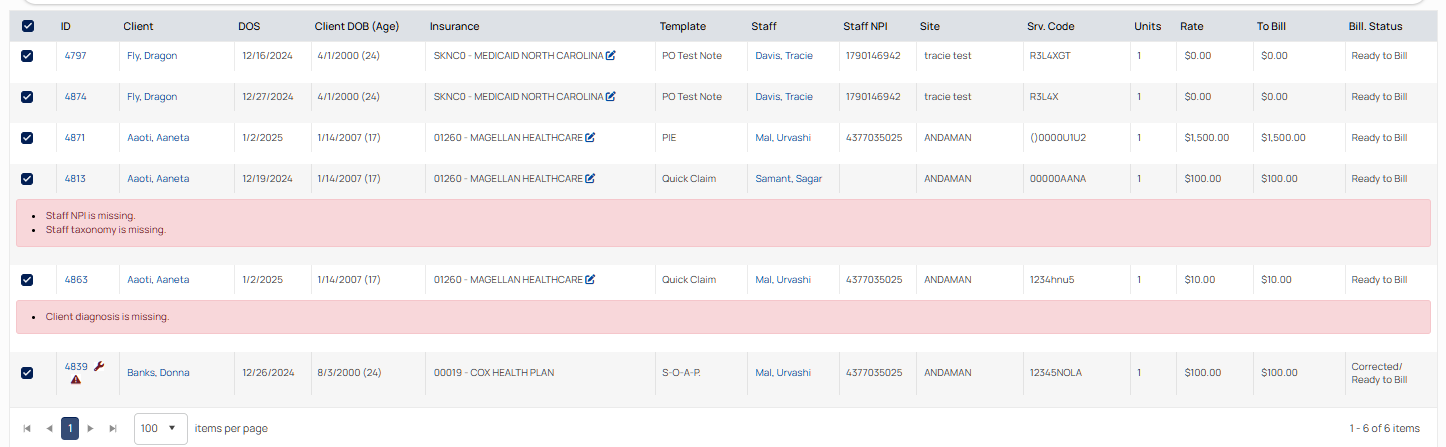Open Fly, Dragon on row 4797
Screen dimensions: 1446x447
[x=152, y=56]
